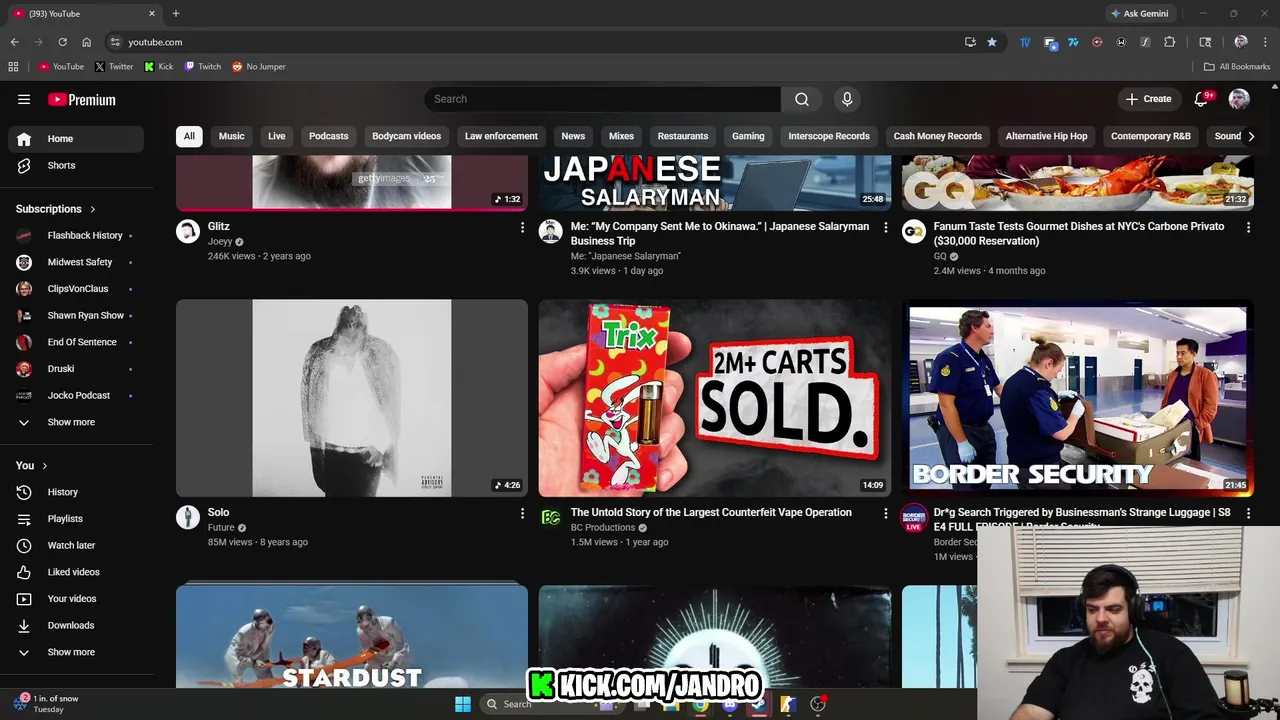Open Your videos in sidebar

(x=76, y=598)
